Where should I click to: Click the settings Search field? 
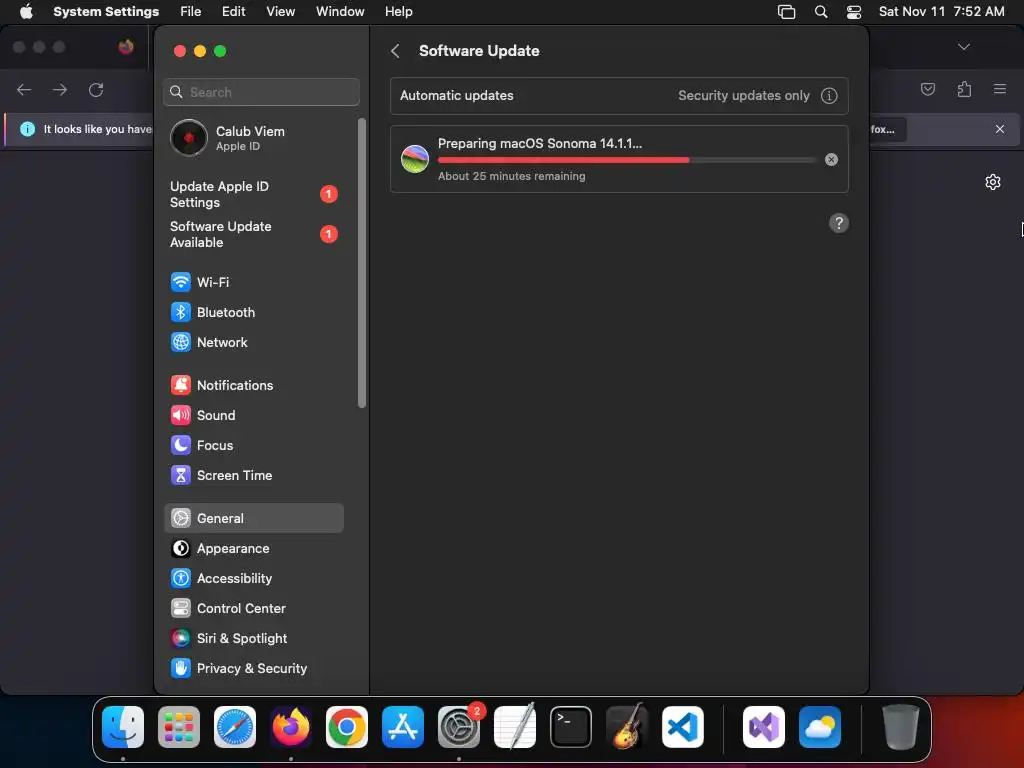(261, 92)
